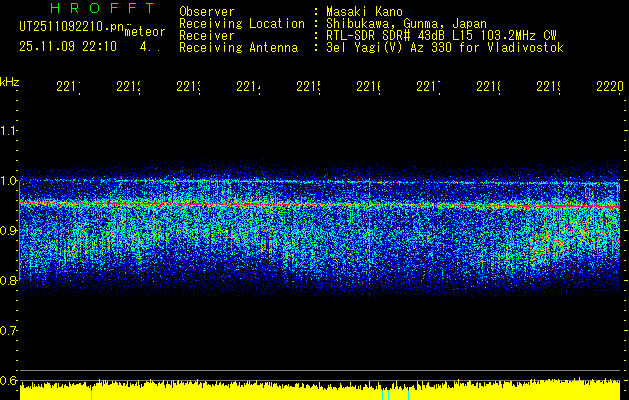Select the observer name Masaki Kano
The width and height of the screenshot is (629, 400).
coord(364,11)
